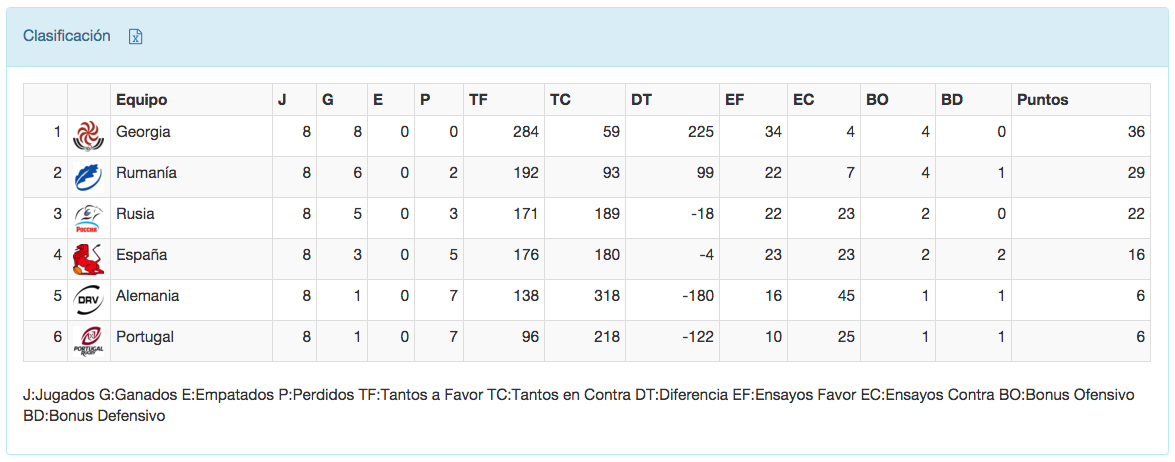Select the Georgia team name
Screen dimensions: 1175x462
143,132
